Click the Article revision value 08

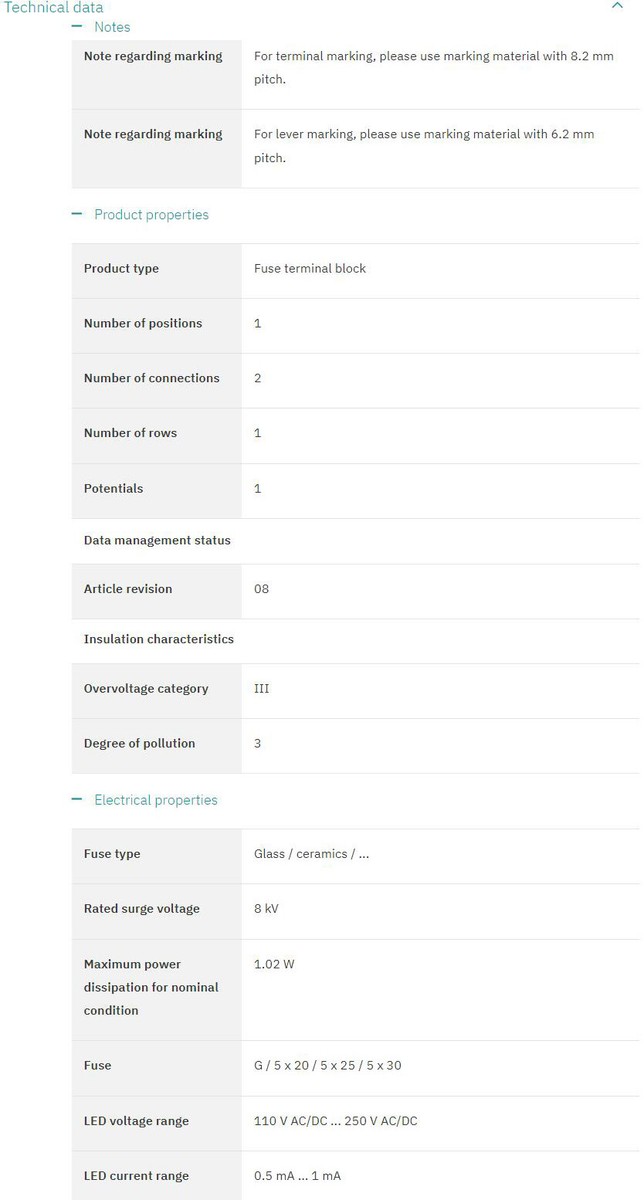[261, 589]
